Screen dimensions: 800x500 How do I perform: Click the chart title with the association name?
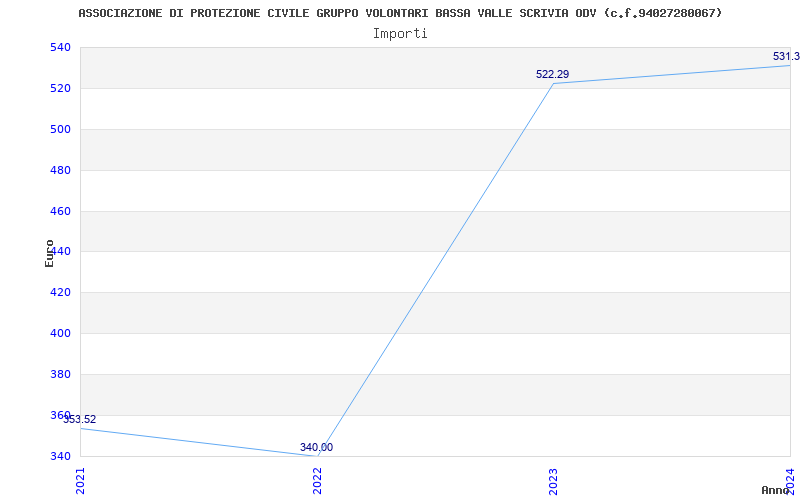point(400,13)
